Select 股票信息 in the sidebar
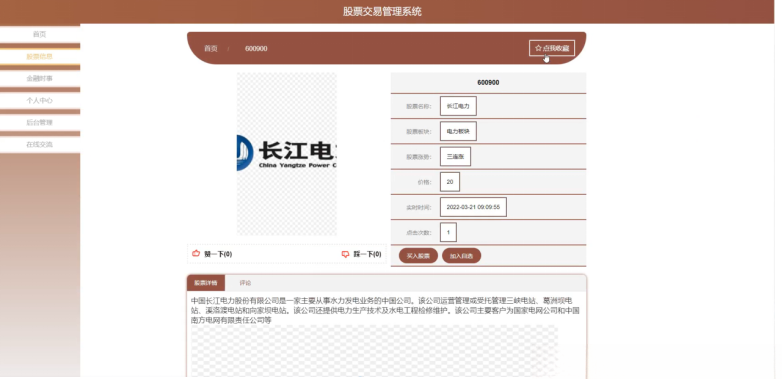782x379 pixels. point(39,56)
